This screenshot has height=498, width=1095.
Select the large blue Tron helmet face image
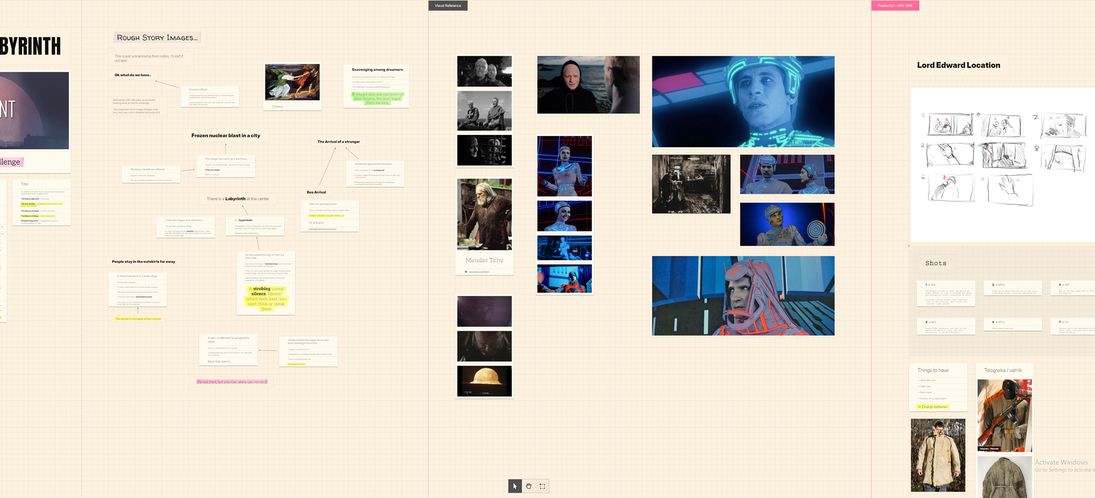coord(743,101)
